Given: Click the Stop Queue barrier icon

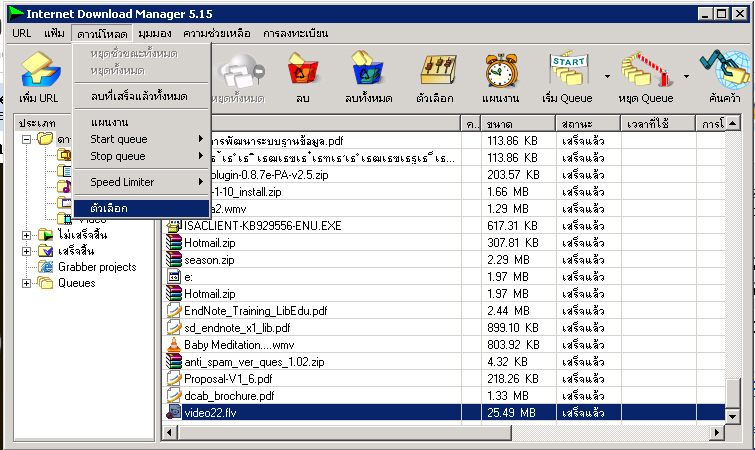Looking at the screenshot, I should point(647,70).
